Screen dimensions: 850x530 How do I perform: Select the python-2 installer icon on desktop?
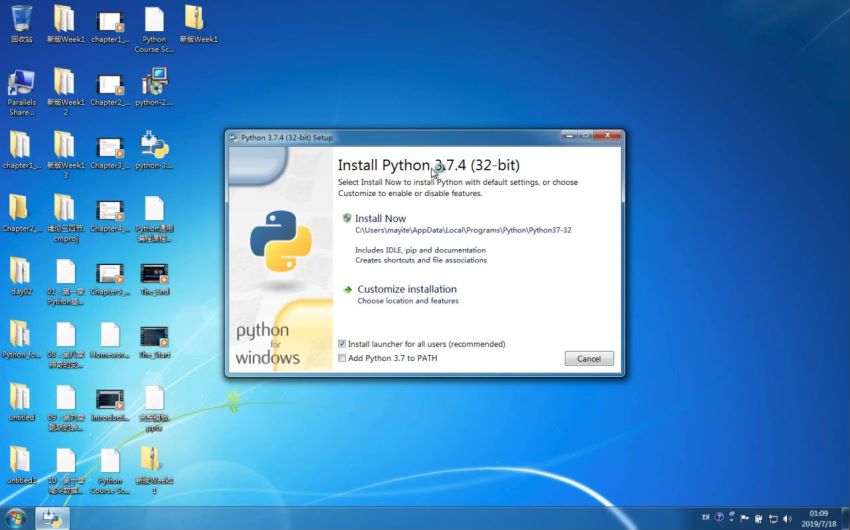[154, 87]
